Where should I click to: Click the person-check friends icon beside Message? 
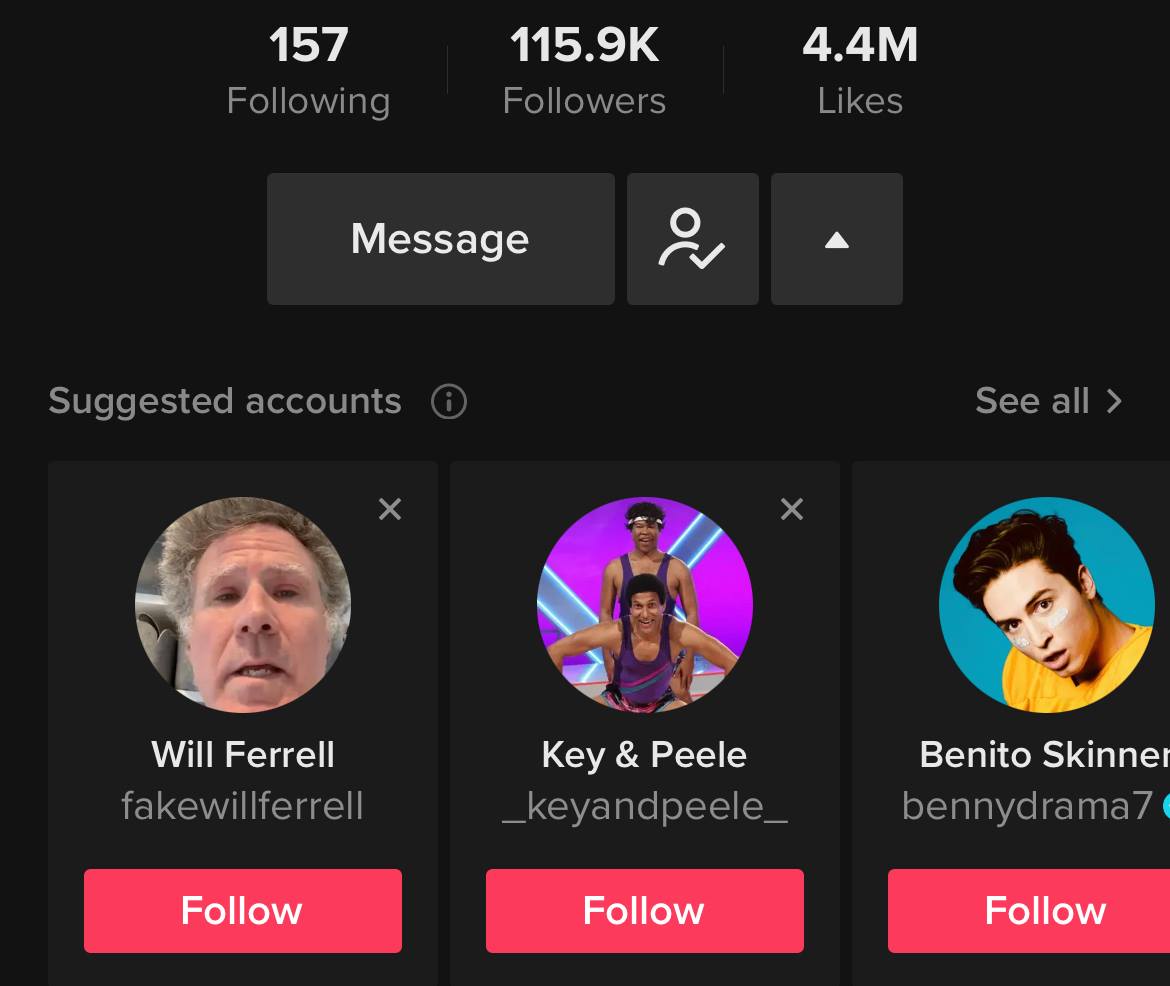tap(693, 238)
